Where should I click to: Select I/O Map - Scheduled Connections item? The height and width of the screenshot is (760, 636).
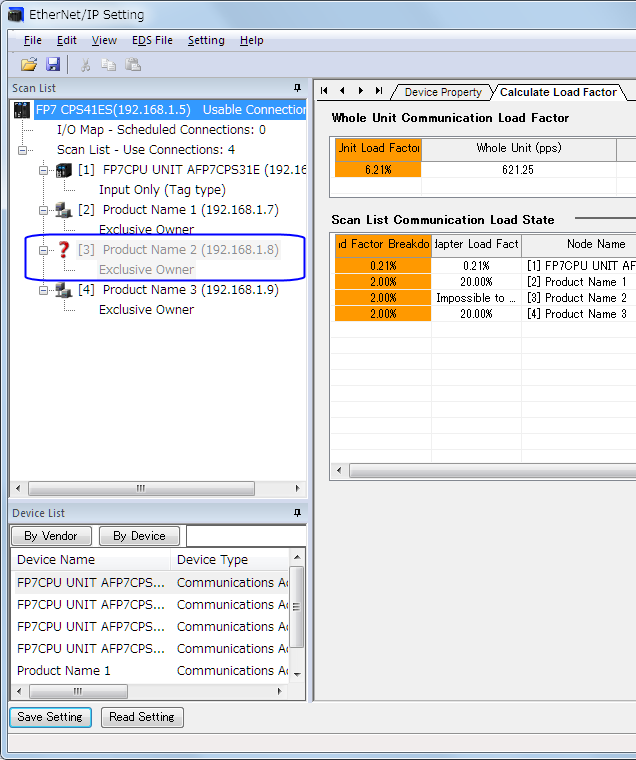pos(160,130)
